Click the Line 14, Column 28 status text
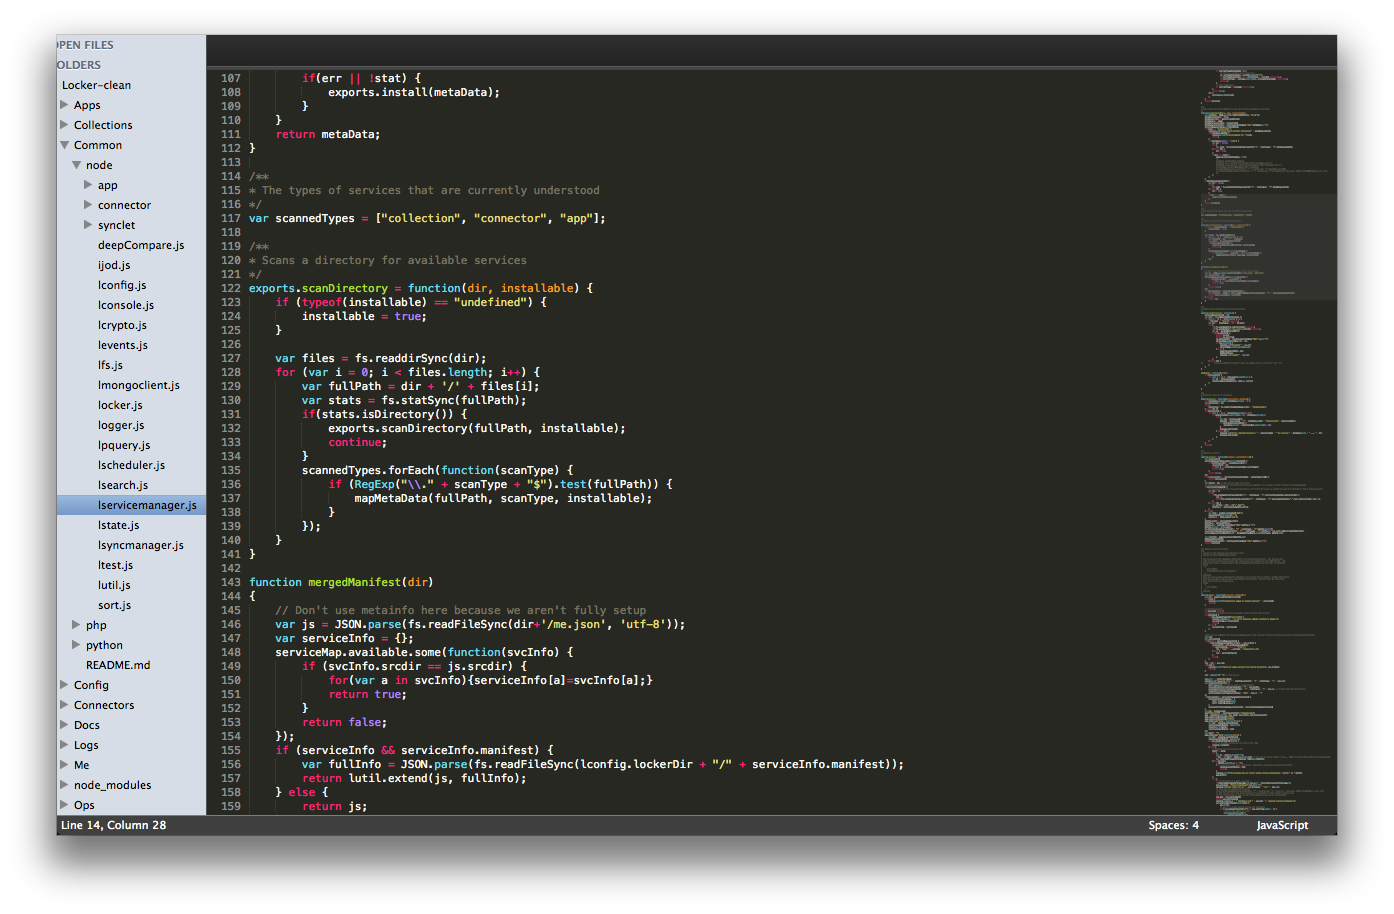The height and width of the screenshot is (914, 1394). (114, 825)
